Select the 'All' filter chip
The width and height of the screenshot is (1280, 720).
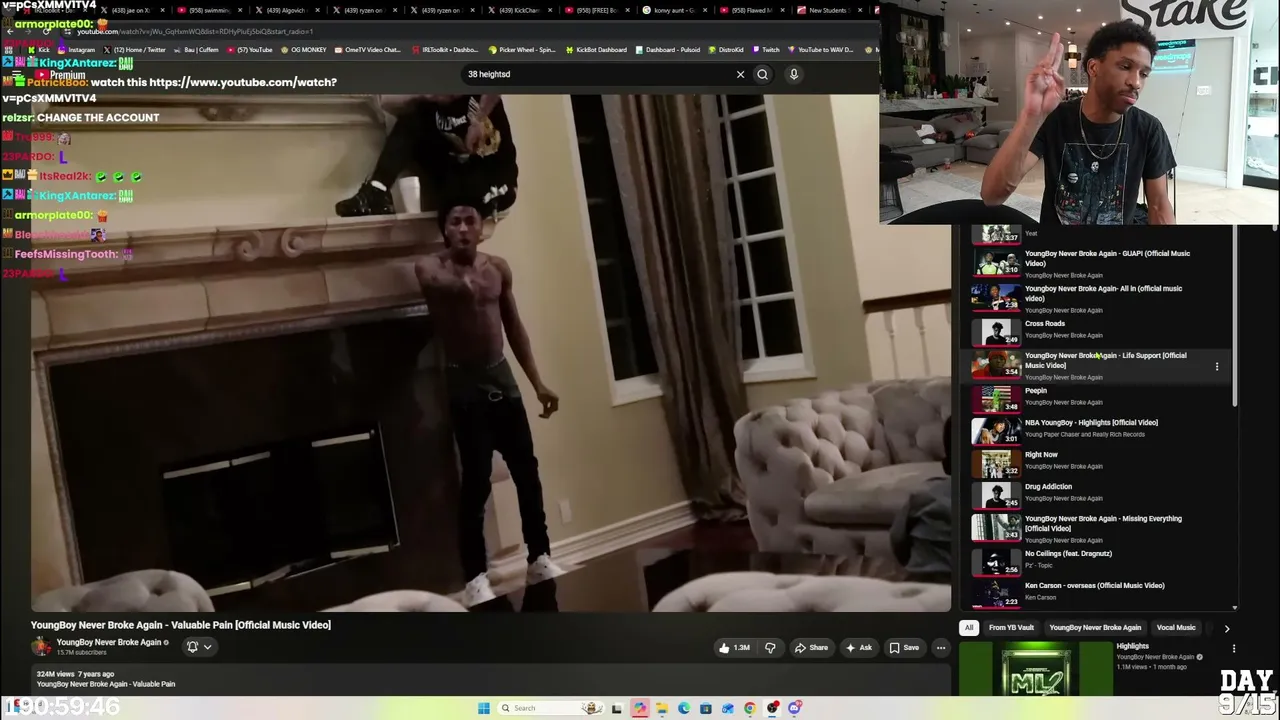[968, 628]
